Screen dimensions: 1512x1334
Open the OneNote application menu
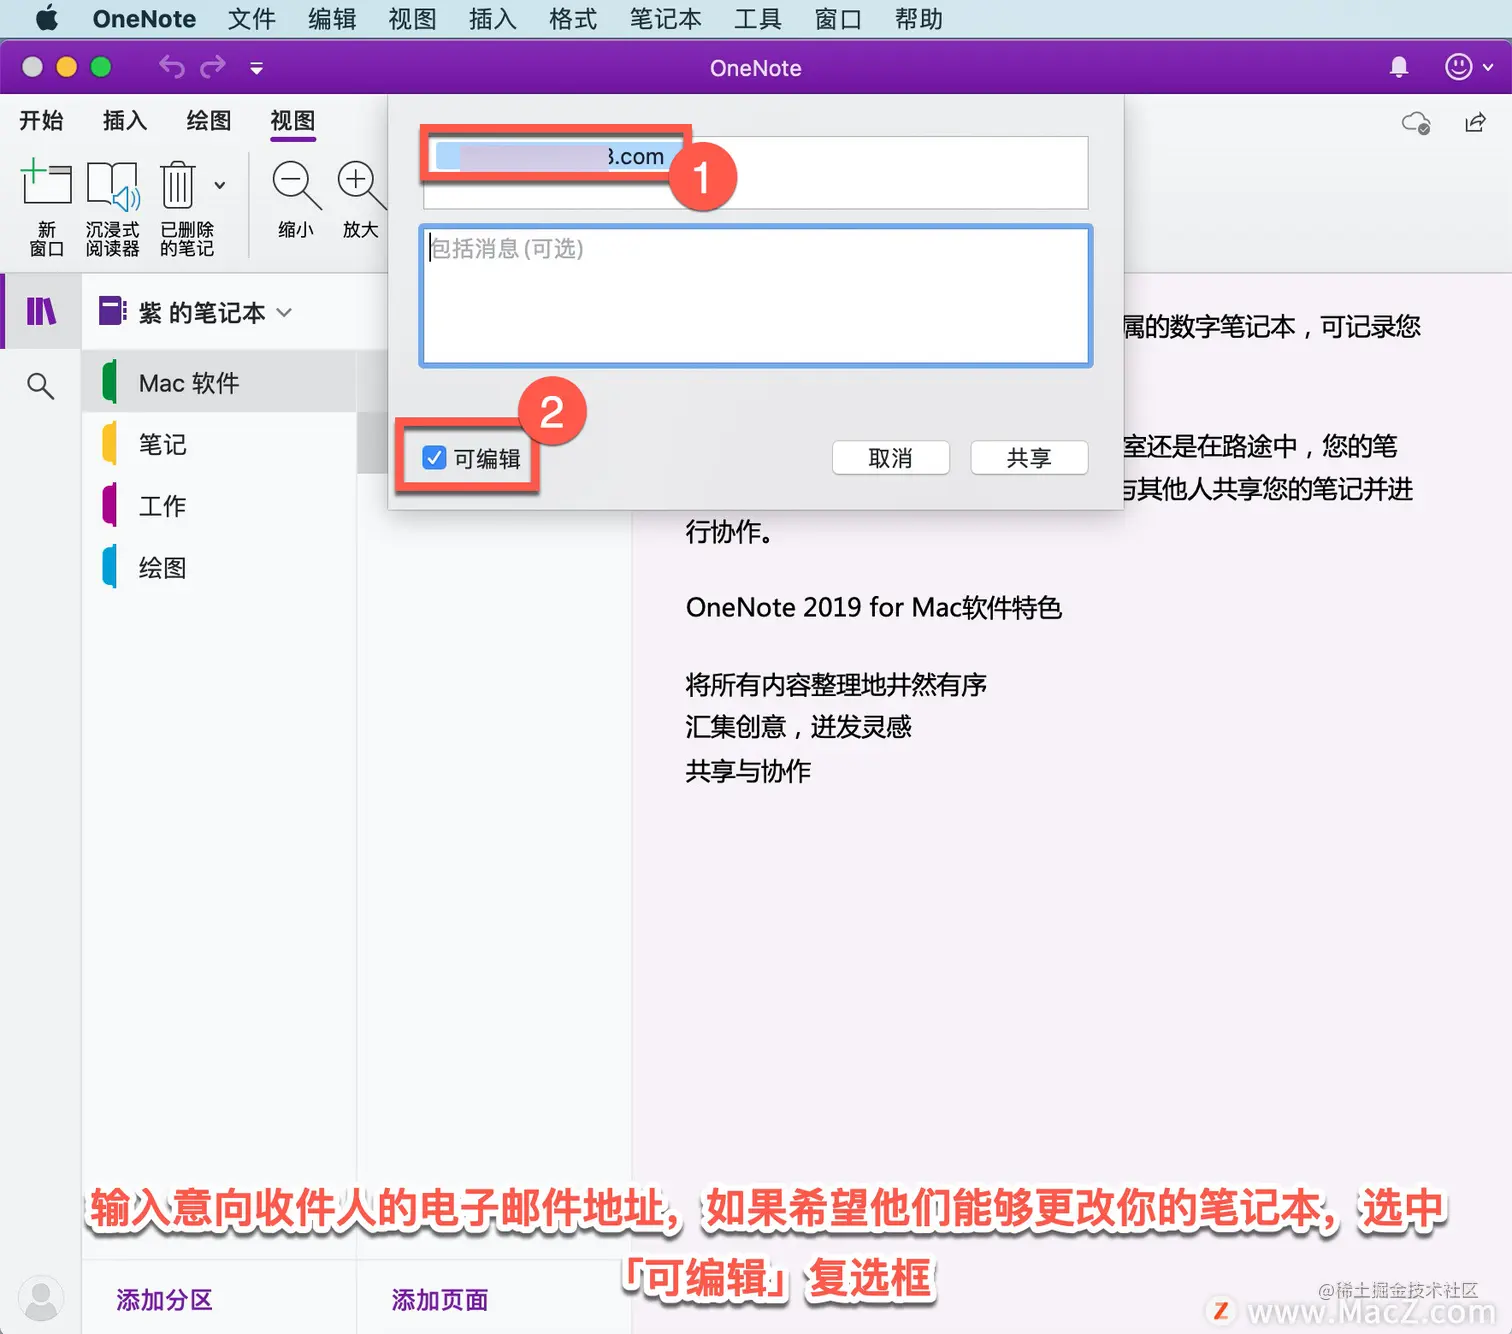click(x=144, y=19)
